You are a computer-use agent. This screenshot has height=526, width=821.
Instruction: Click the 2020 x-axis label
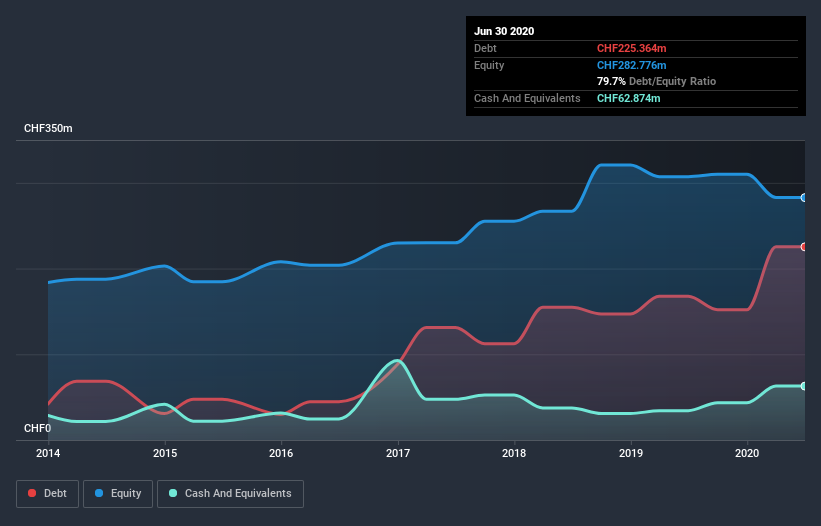coord(747,453)
